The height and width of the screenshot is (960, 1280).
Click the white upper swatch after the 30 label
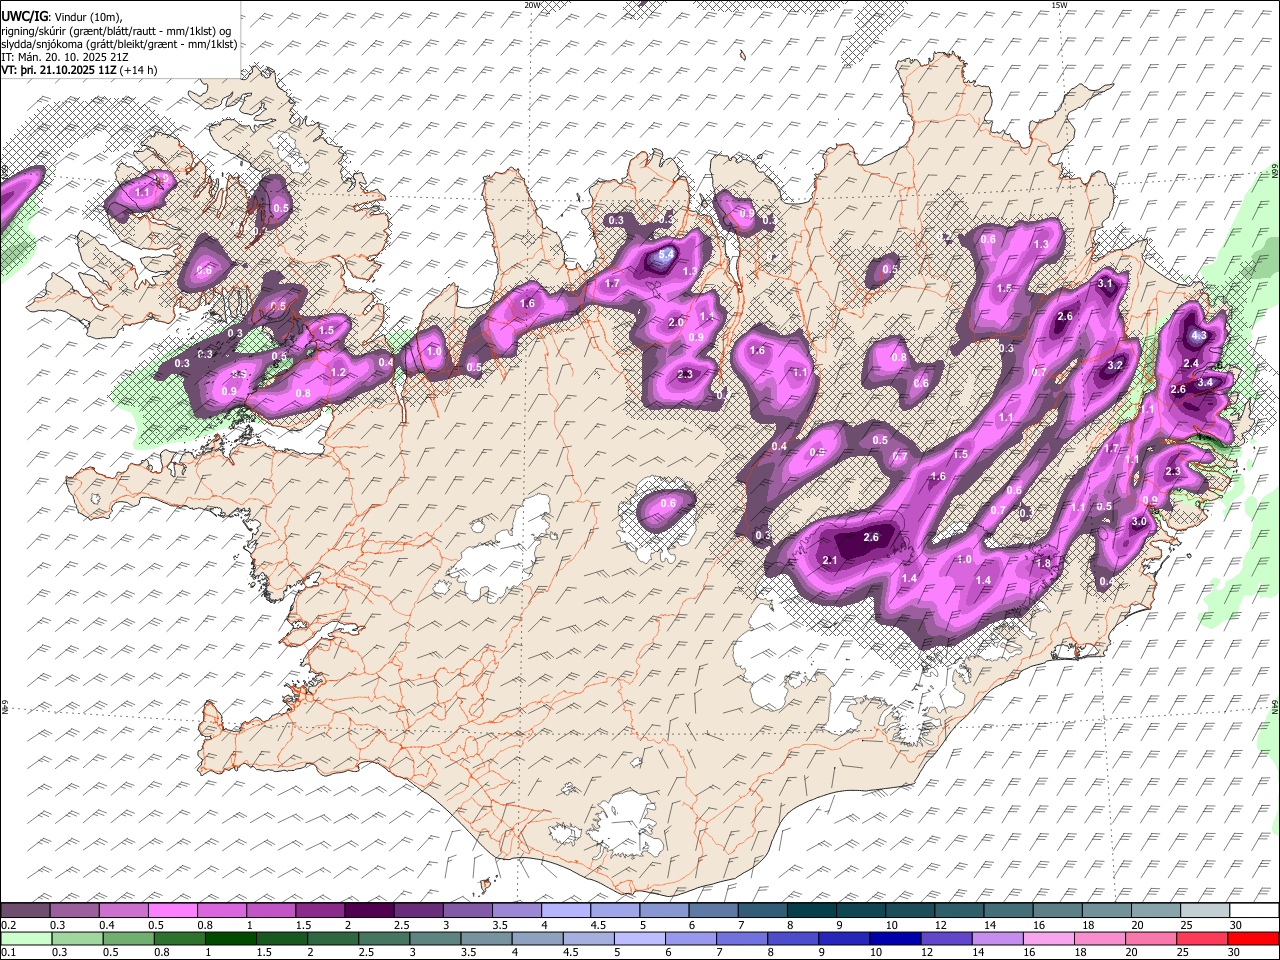coord(1254,911)
